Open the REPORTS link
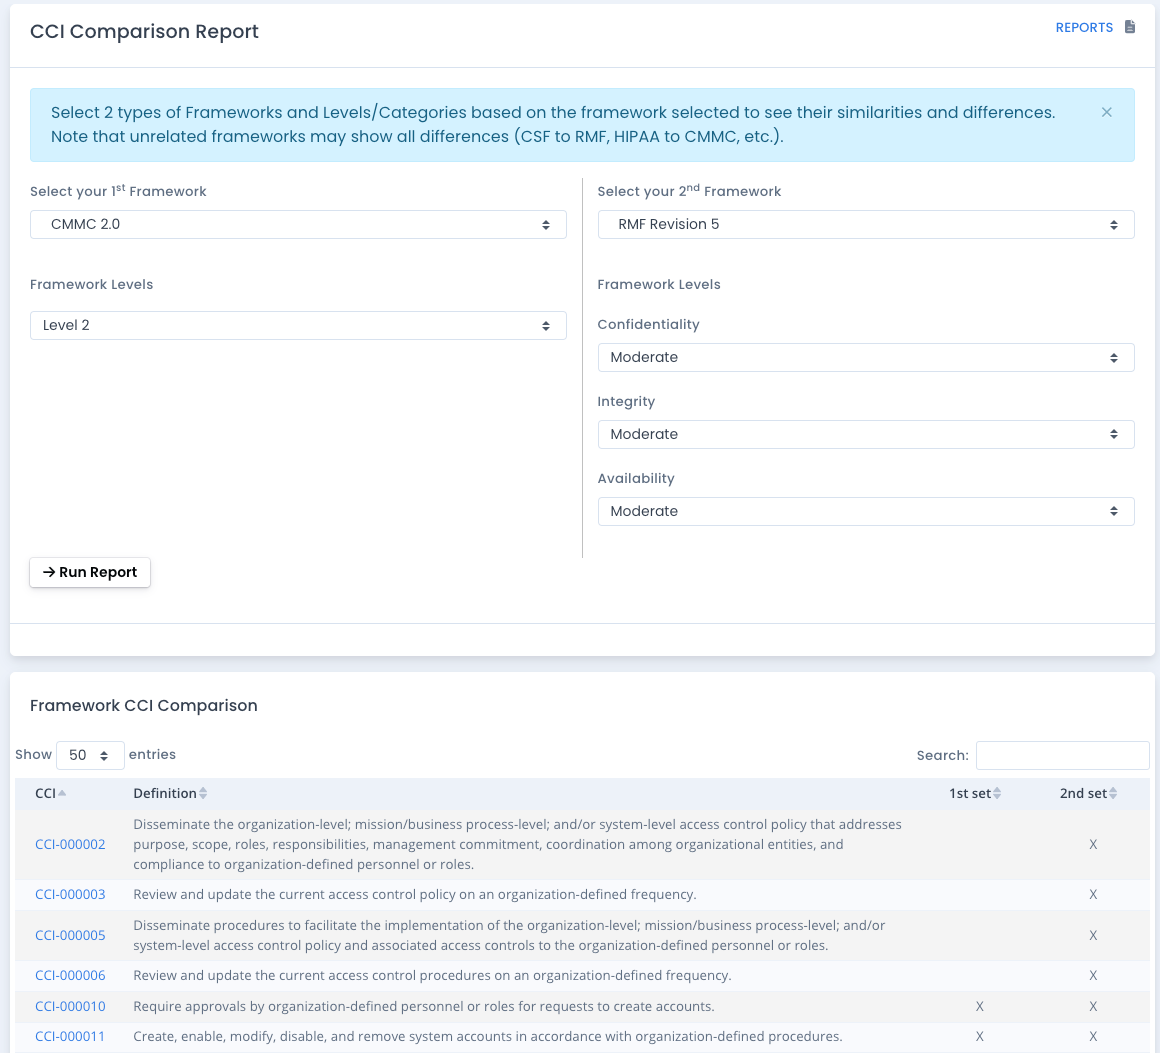Viewport: 1160px width, 1053px height. 1084,27
